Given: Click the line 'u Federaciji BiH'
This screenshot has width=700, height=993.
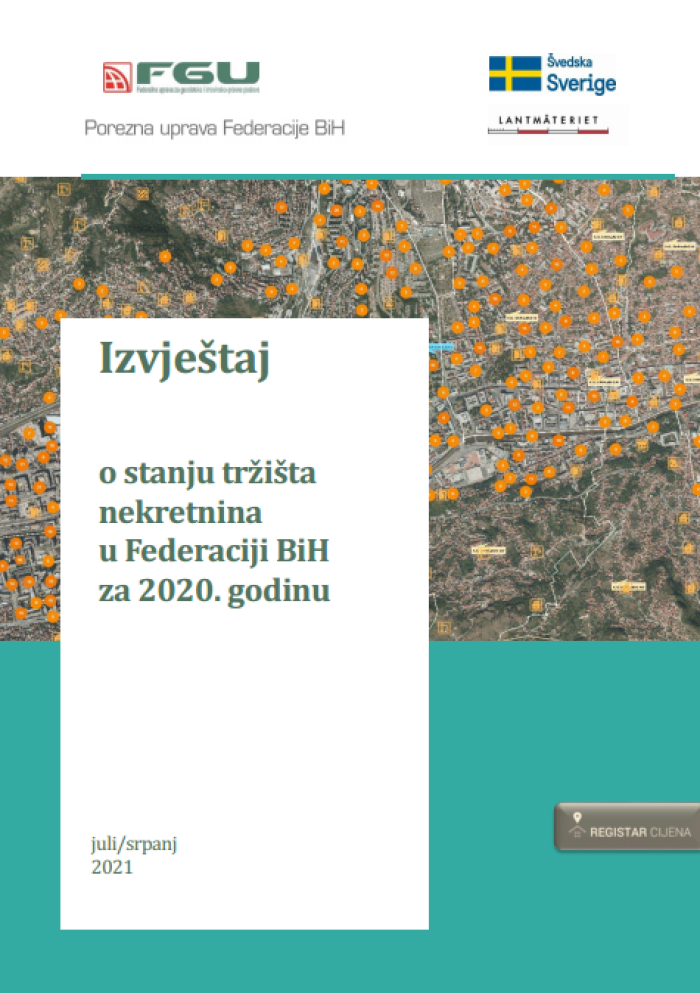Looking at the screenshot, I should coord(214,551).
